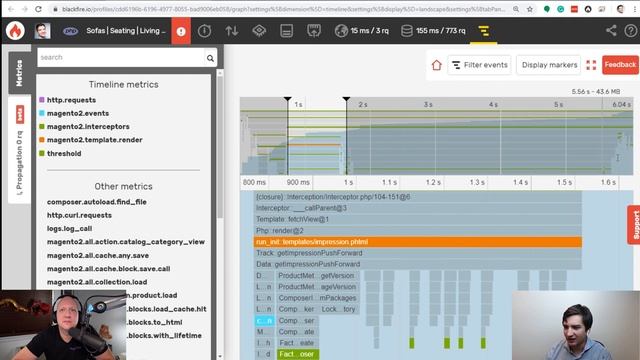The width and height of the screenshot is (640, 360).
Task: Toggle the magento2.events timeline metric
Action: coord(78,113)
